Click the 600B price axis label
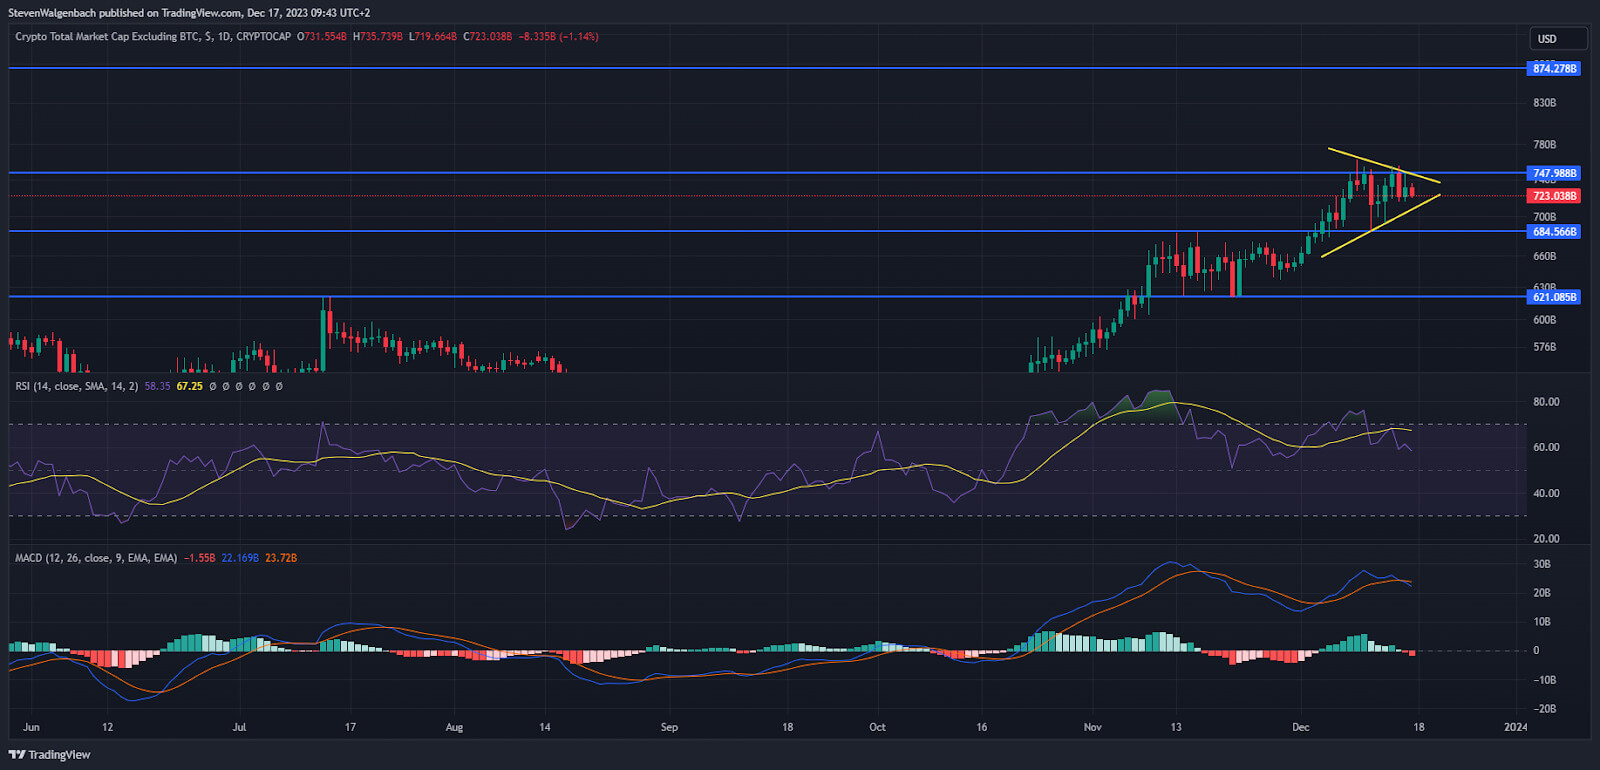1600x770 pixels. point(1544,320)
